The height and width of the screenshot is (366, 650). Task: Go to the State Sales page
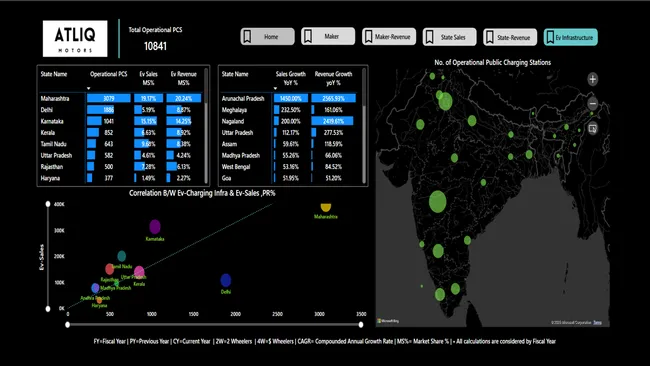point(449,37)
